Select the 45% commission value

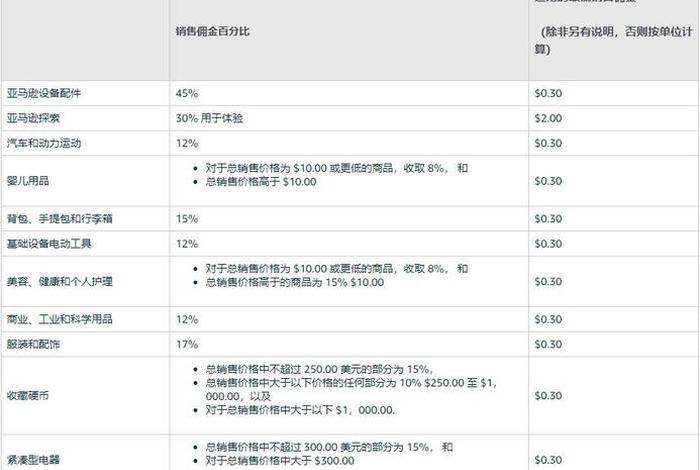click(187, 93)
